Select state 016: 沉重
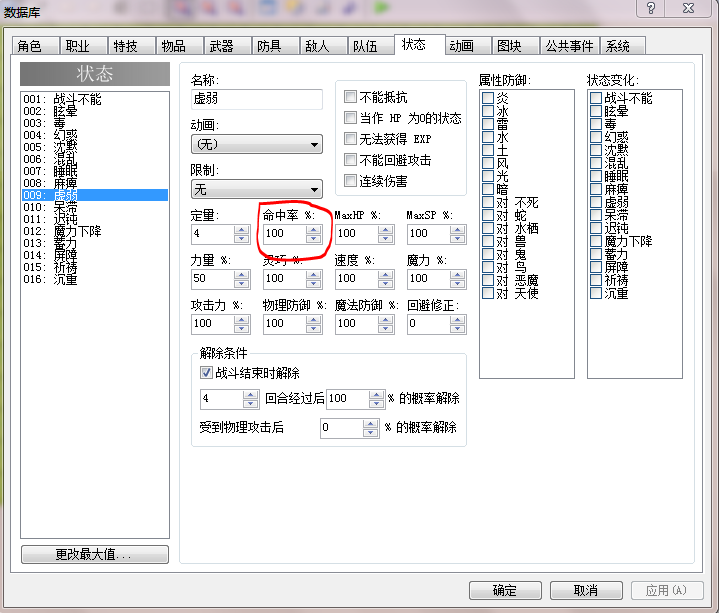The image size is (719, 613). [x=95, y=279]
